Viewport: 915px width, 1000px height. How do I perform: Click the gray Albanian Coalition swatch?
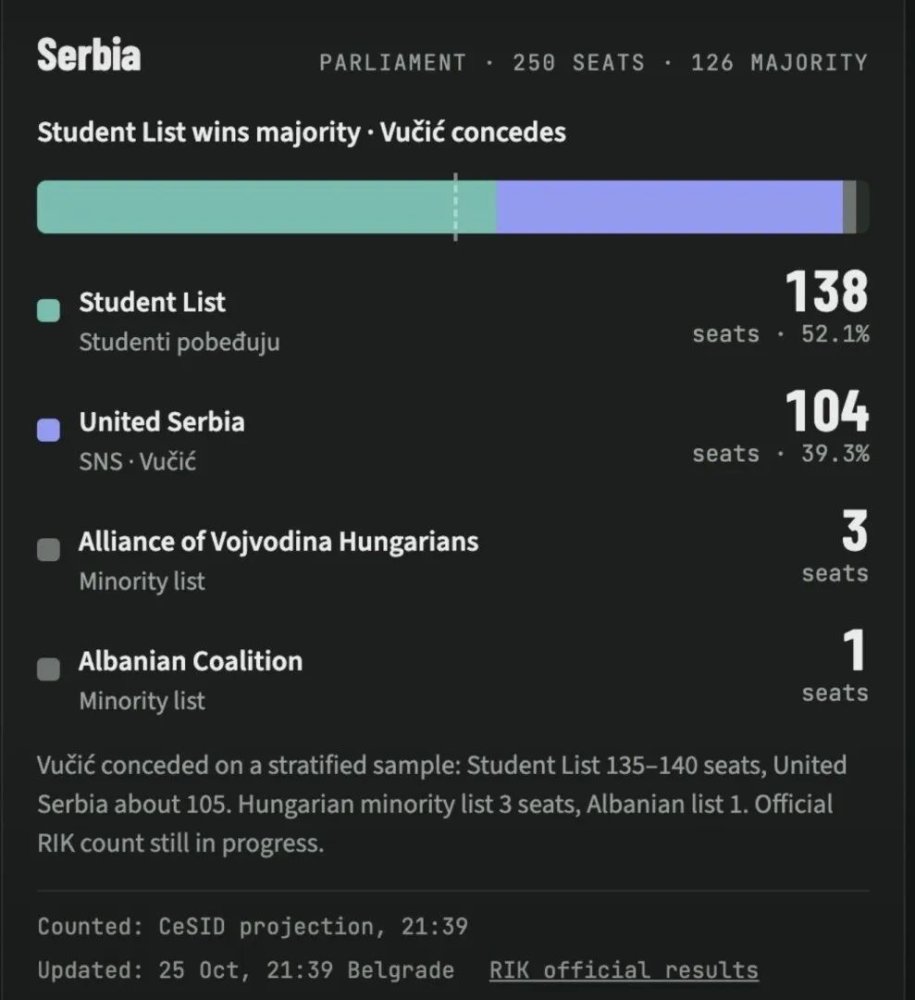[x=48, y=669]
